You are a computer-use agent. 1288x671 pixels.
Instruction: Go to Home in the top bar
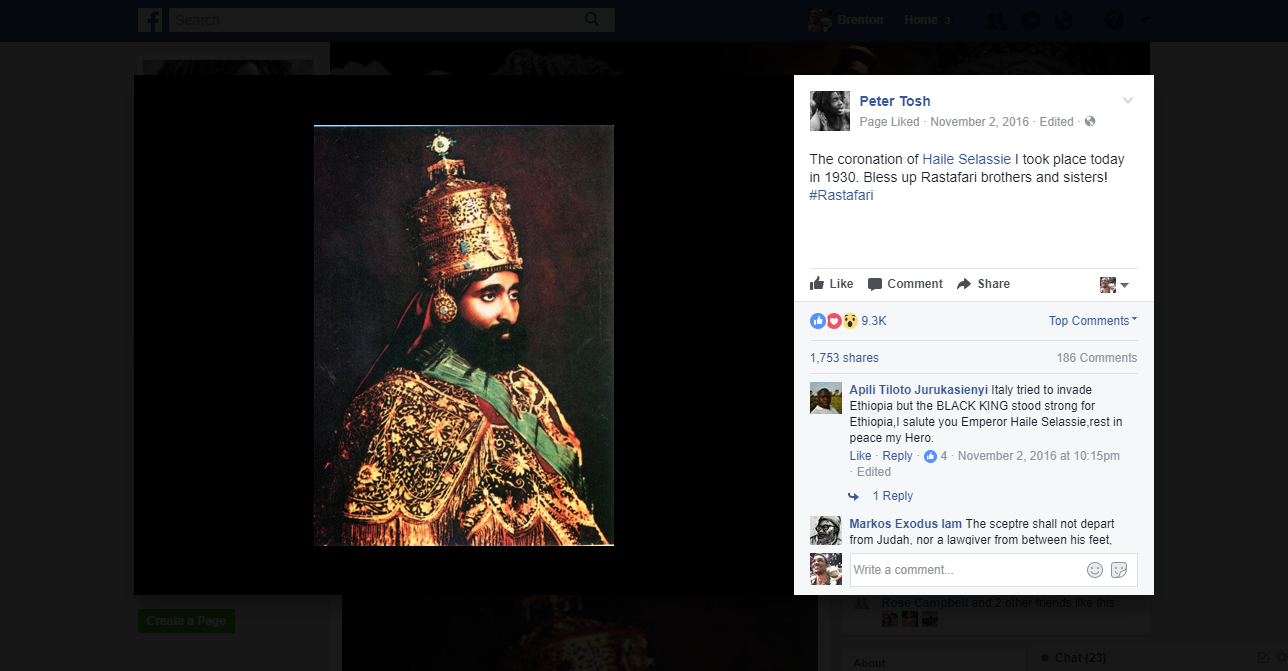coord(921,20)
